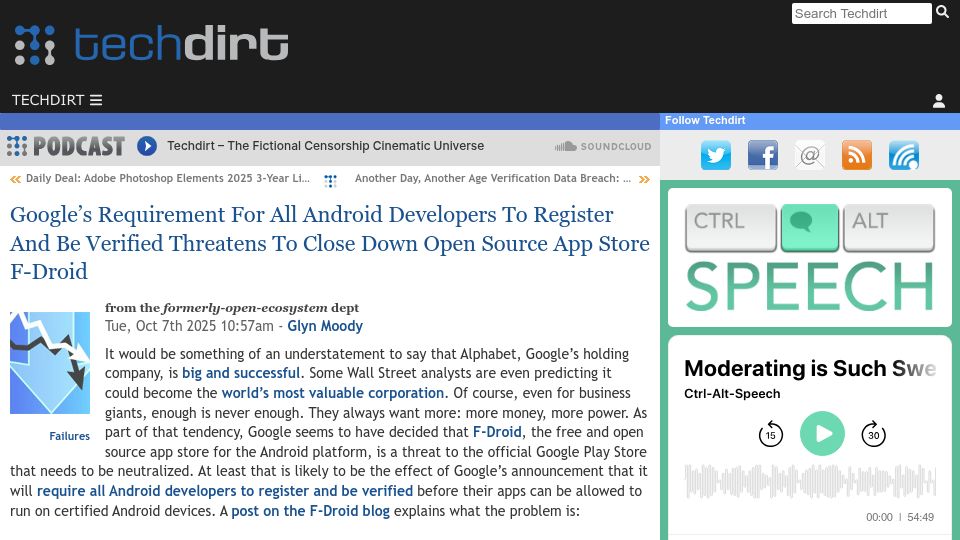Play the Ctrl-Alt-Speech episode

point(822,433)
